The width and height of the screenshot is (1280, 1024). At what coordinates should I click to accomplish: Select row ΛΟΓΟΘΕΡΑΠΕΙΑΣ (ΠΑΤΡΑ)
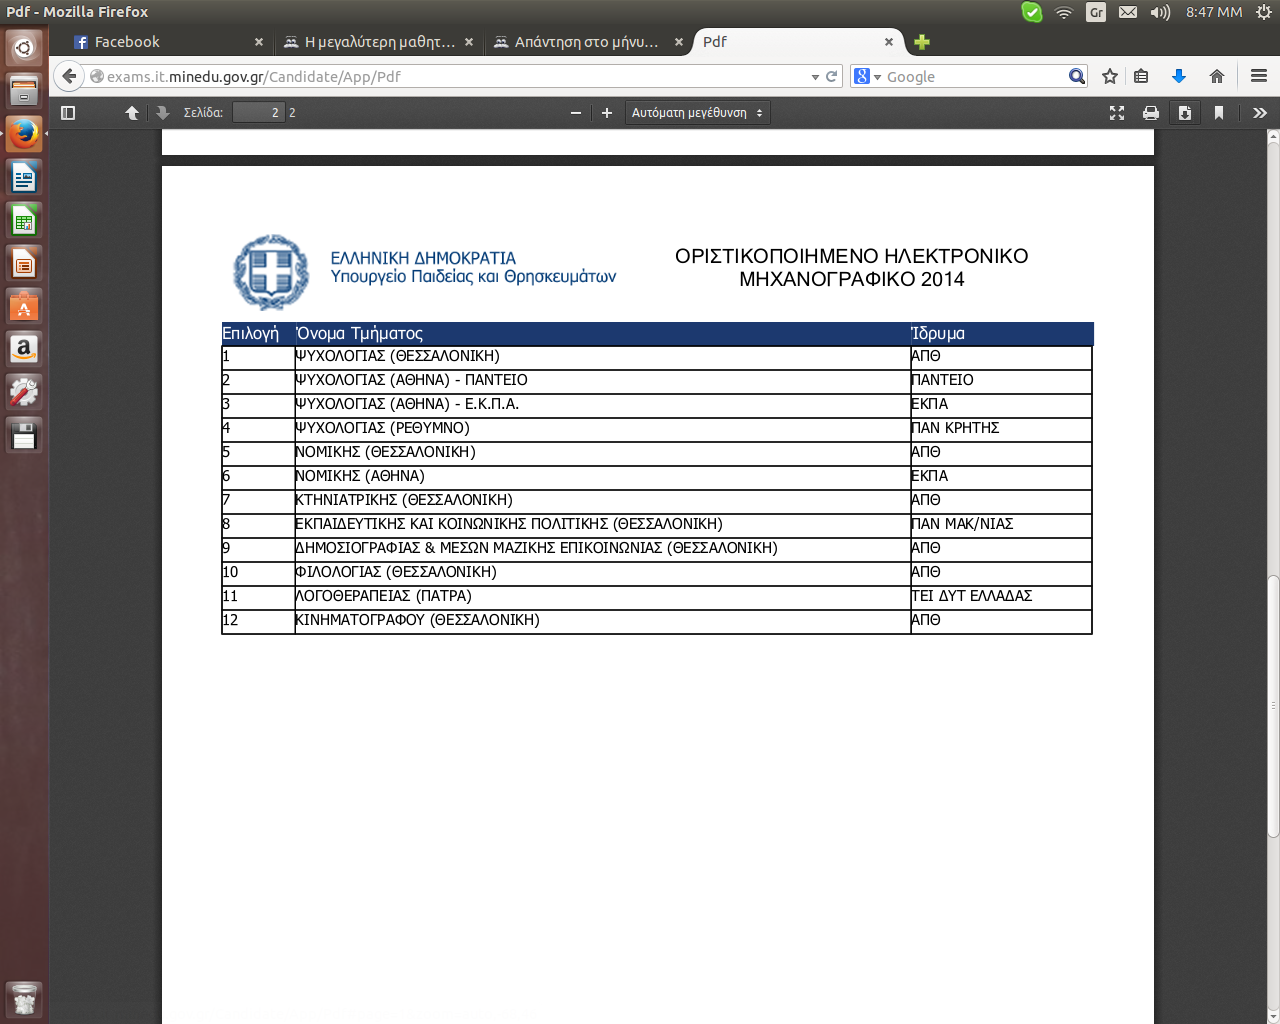pyautogui.click(x=657, y=597)
